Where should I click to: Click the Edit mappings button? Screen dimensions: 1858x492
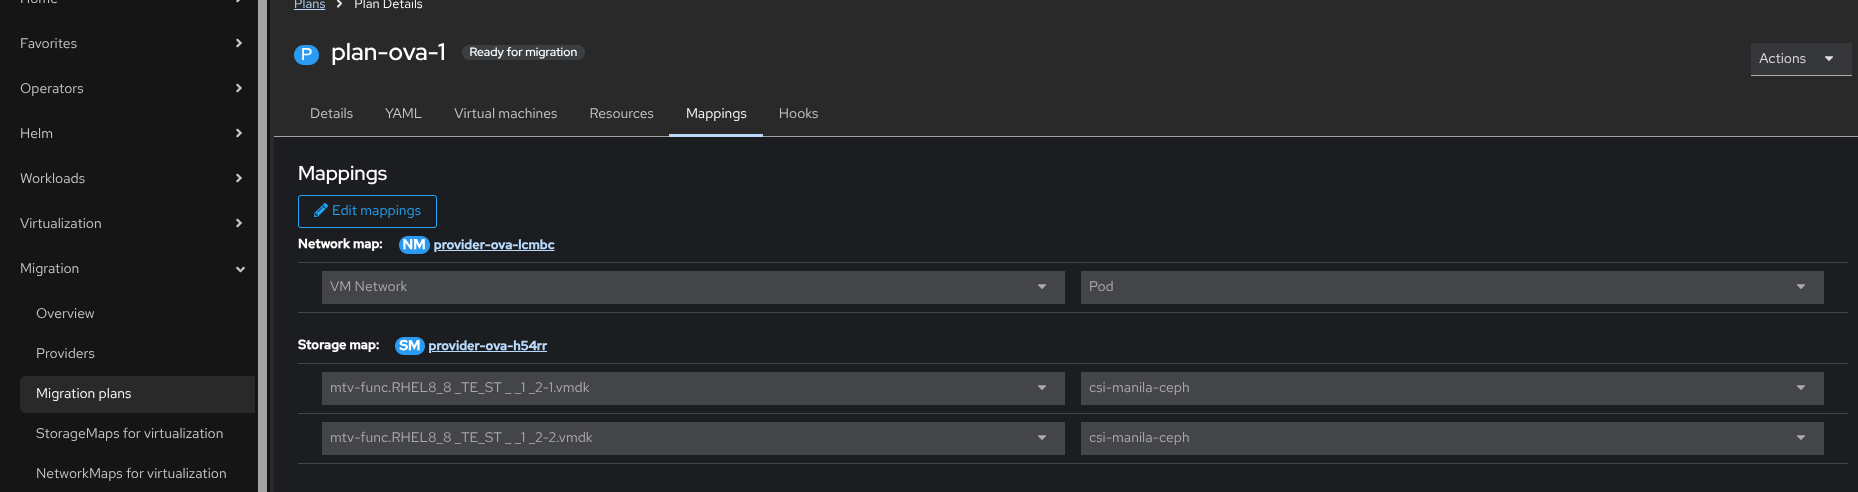pyautogui.click(x=367, y=211)
